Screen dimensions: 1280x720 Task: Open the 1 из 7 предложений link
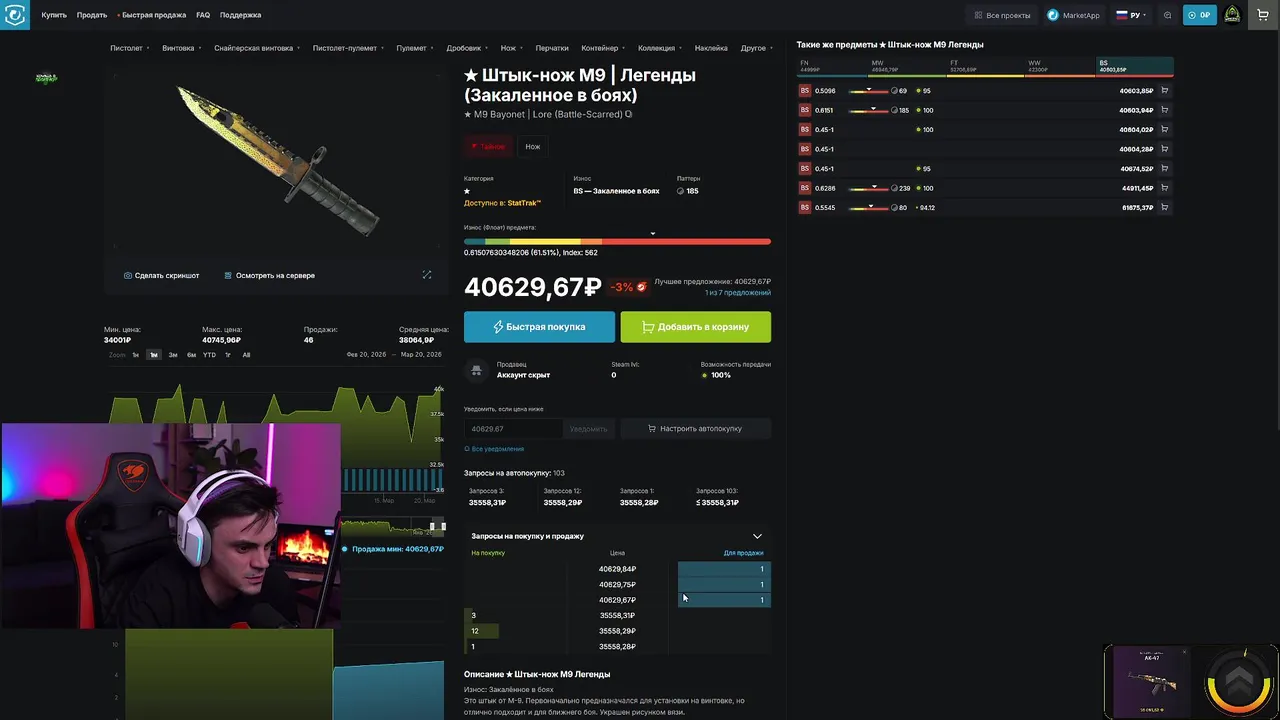(x=738, y=292)
